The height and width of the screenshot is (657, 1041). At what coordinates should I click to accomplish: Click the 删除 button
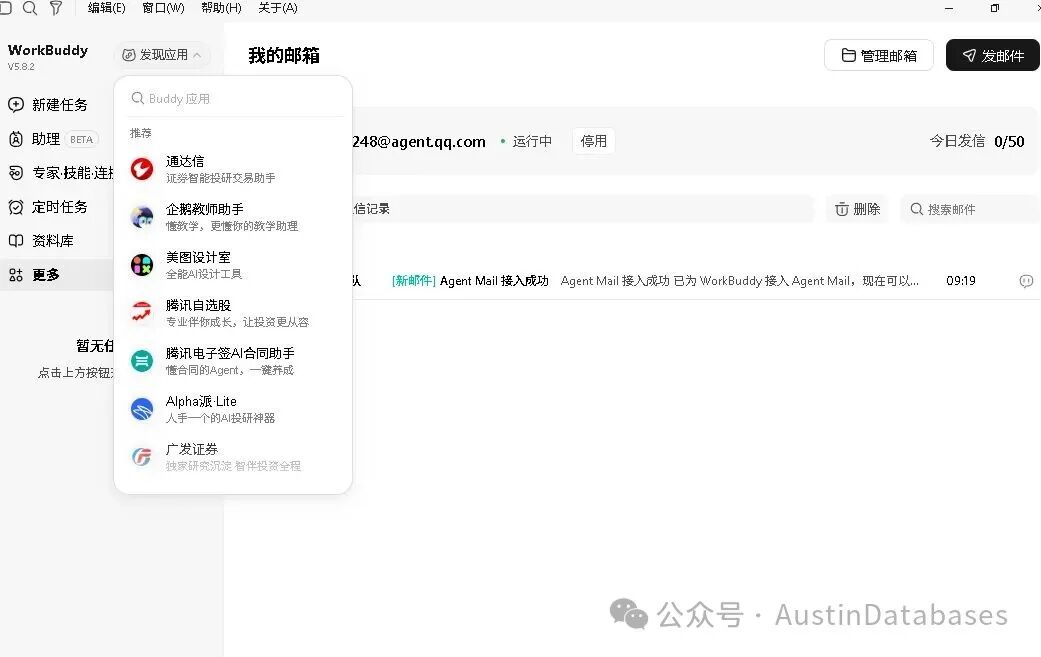pyautogui.click(x=858, y=209)
